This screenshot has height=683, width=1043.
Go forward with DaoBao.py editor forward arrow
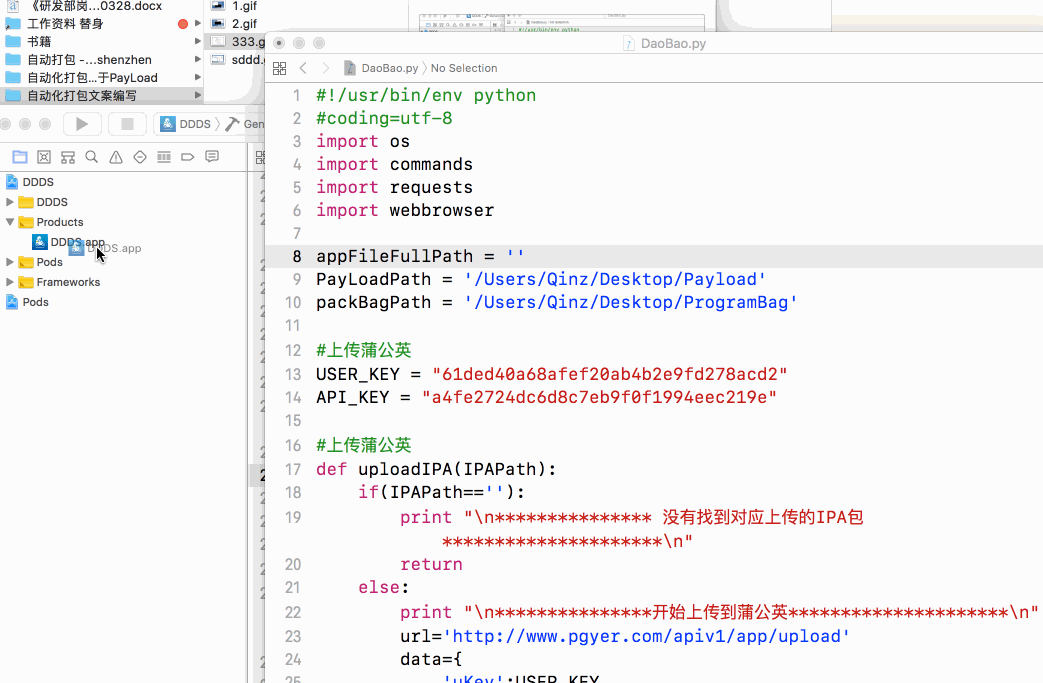click(x=325, y=68)
